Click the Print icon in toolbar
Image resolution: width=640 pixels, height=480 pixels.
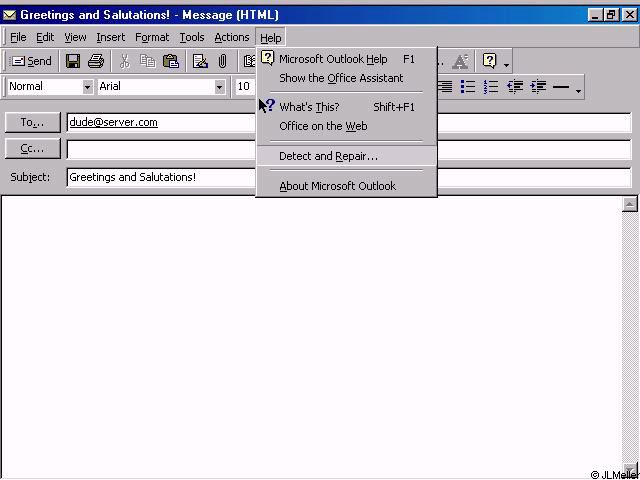pyautogui.click(x=96, y=61)
